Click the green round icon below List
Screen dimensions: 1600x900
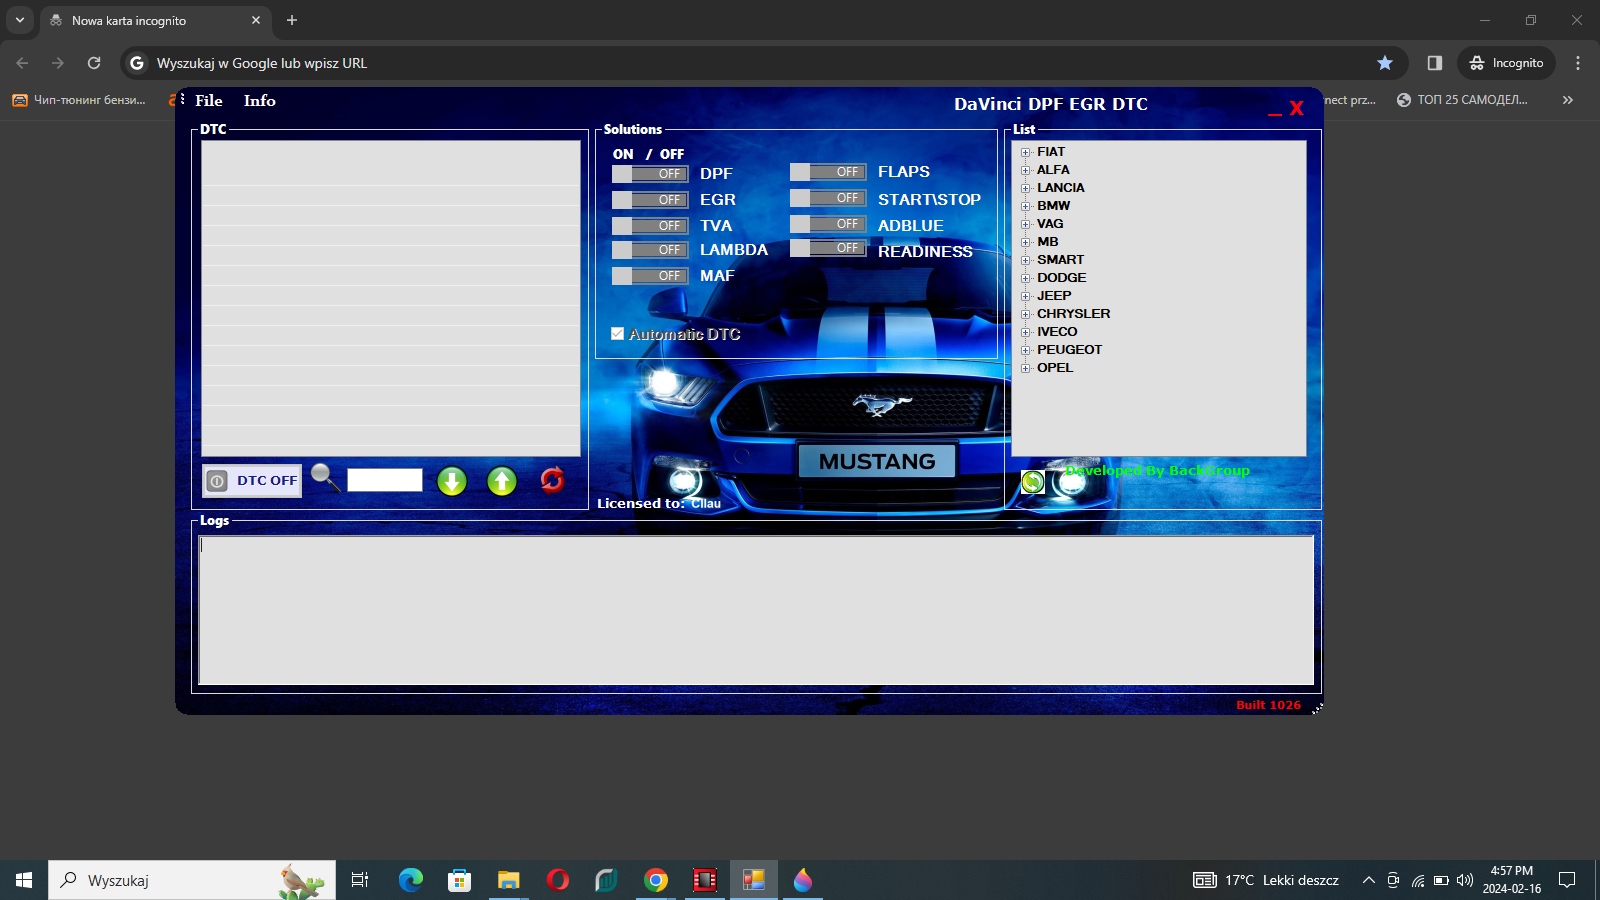pyautogui.click(x=1033, y=482)
